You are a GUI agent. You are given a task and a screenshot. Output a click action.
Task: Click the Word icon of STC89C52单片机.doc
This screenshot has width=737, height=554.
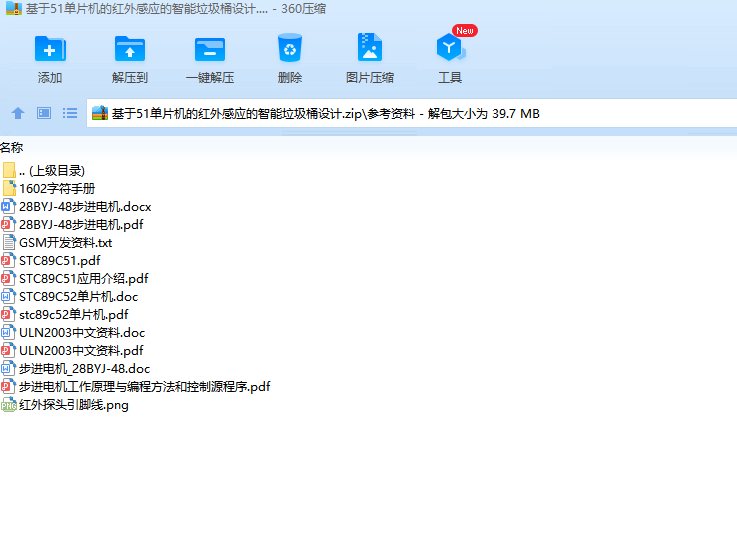point(8,297)
